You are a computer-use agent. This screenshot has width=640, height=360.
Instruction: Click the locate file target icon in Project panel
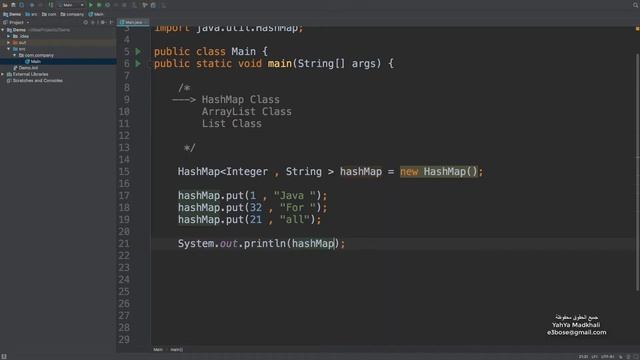point(86,22)
